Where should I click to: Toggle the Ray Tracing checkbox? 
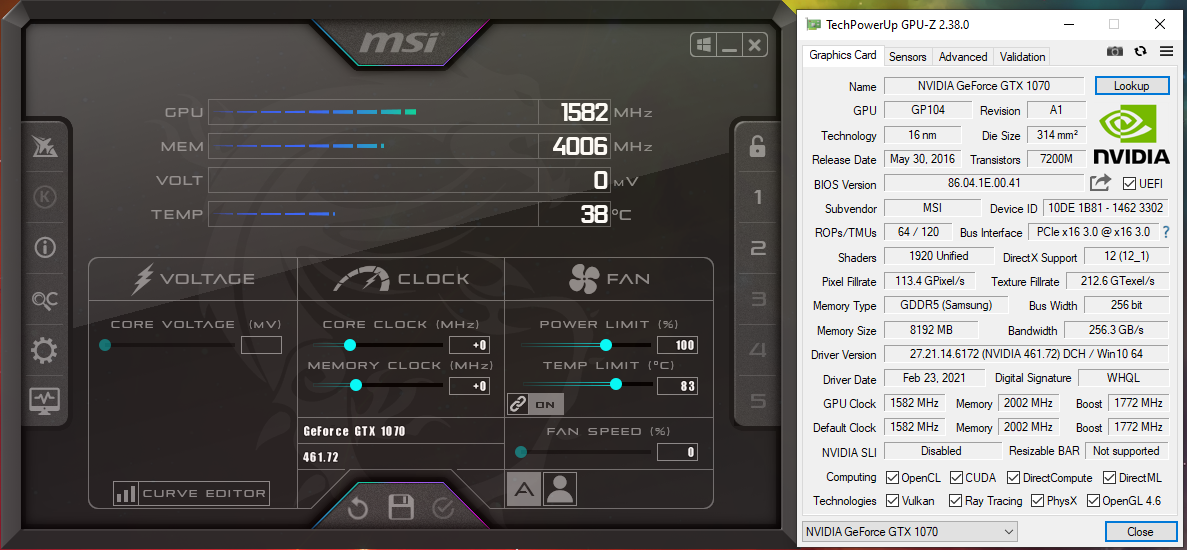click(956, 501)
